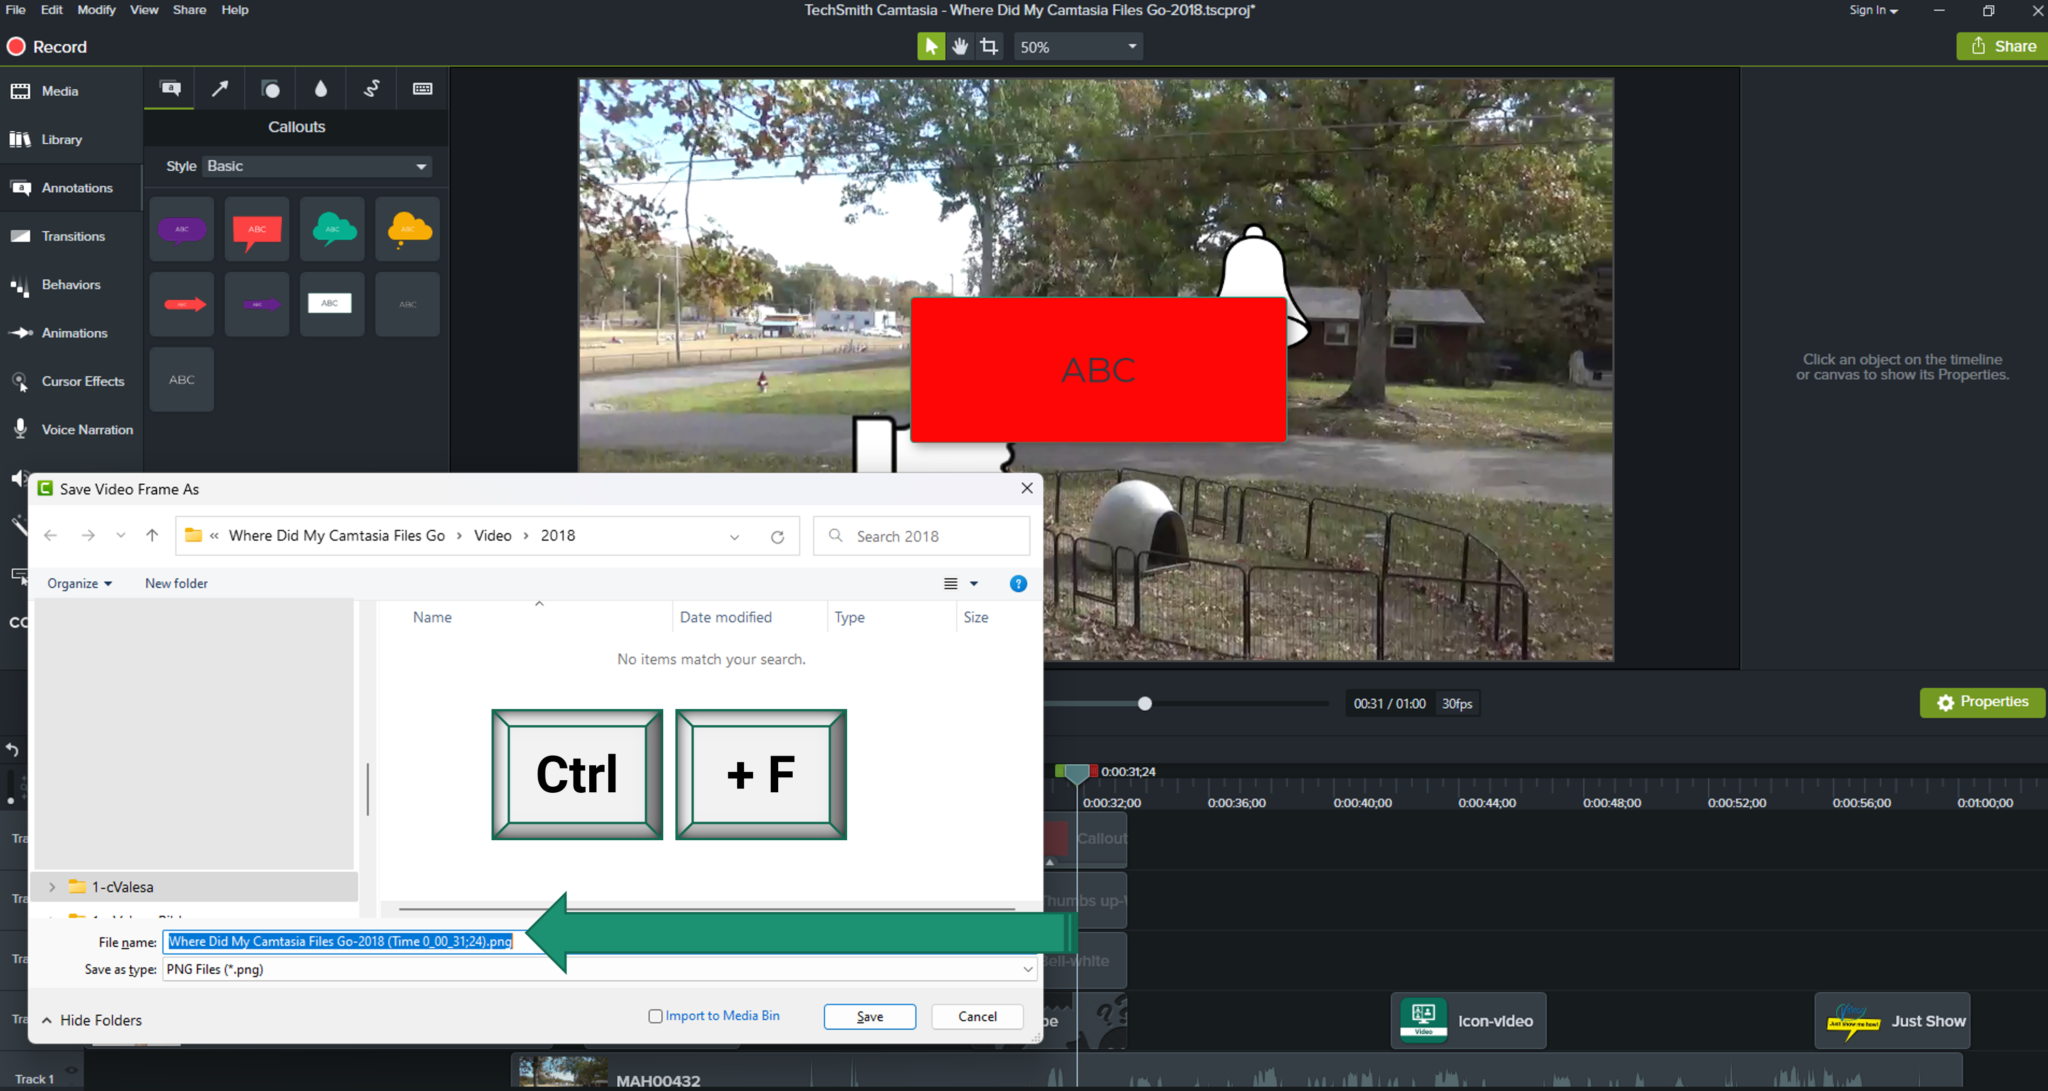
Task: Select the Pan tool above the canvas
Action: point(959,46)
